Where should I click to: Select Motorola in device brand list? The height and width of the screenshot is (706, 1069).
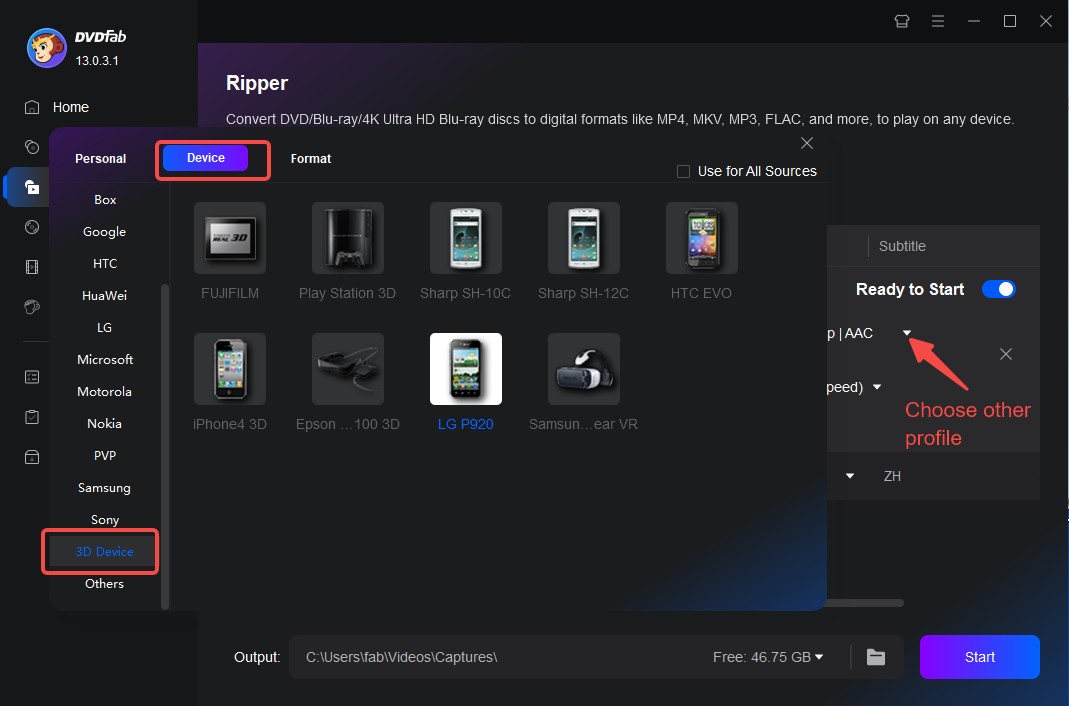(105, 392)
